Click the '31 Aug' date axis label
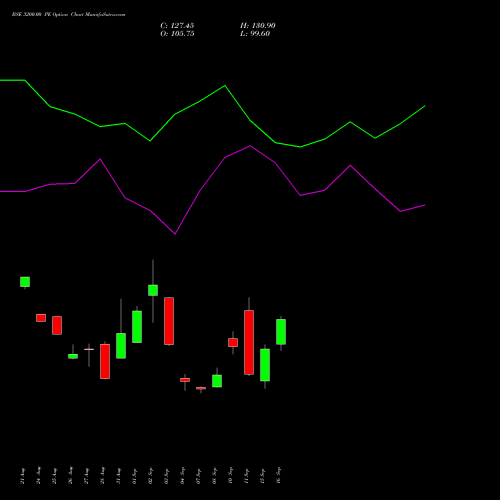Screen dimensions: 500x500 pos(119,476)
